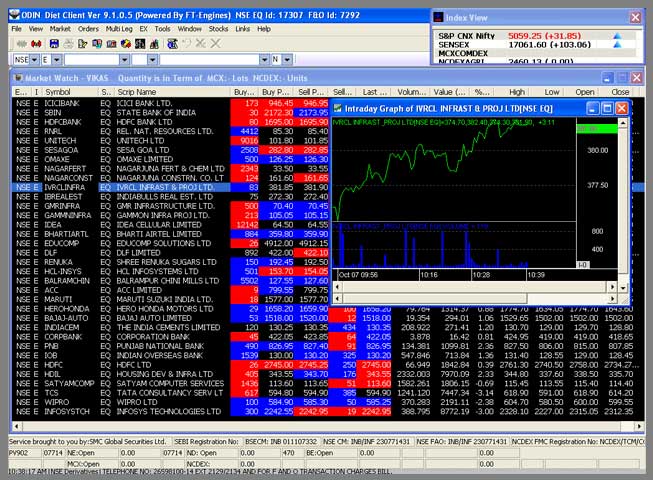This screenshot has height=480, width=653.
Task: Click the Close column header
Action: [615, 92]
